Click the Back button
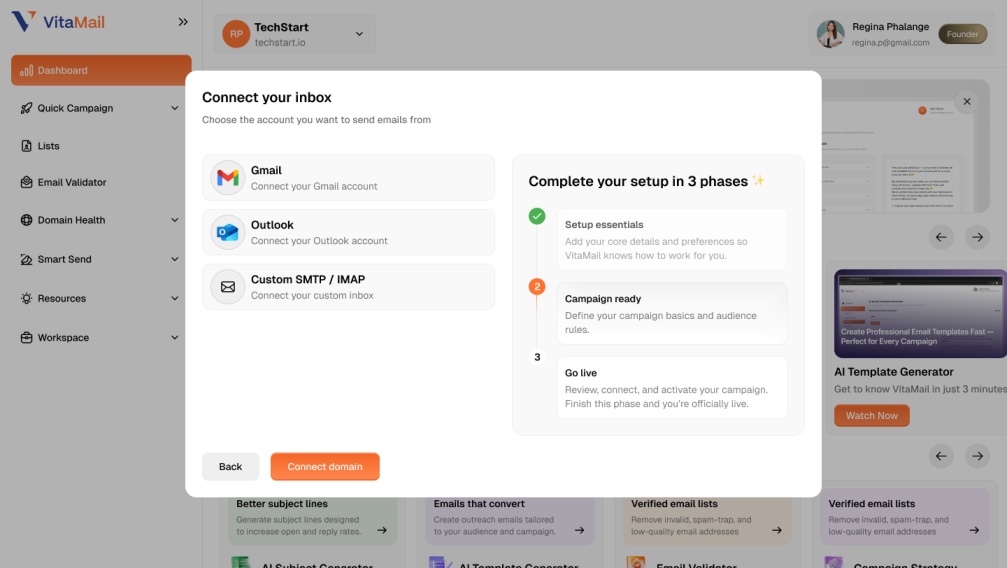The width and height of the screenshot is (1007, 568). (x=231, y=466)
